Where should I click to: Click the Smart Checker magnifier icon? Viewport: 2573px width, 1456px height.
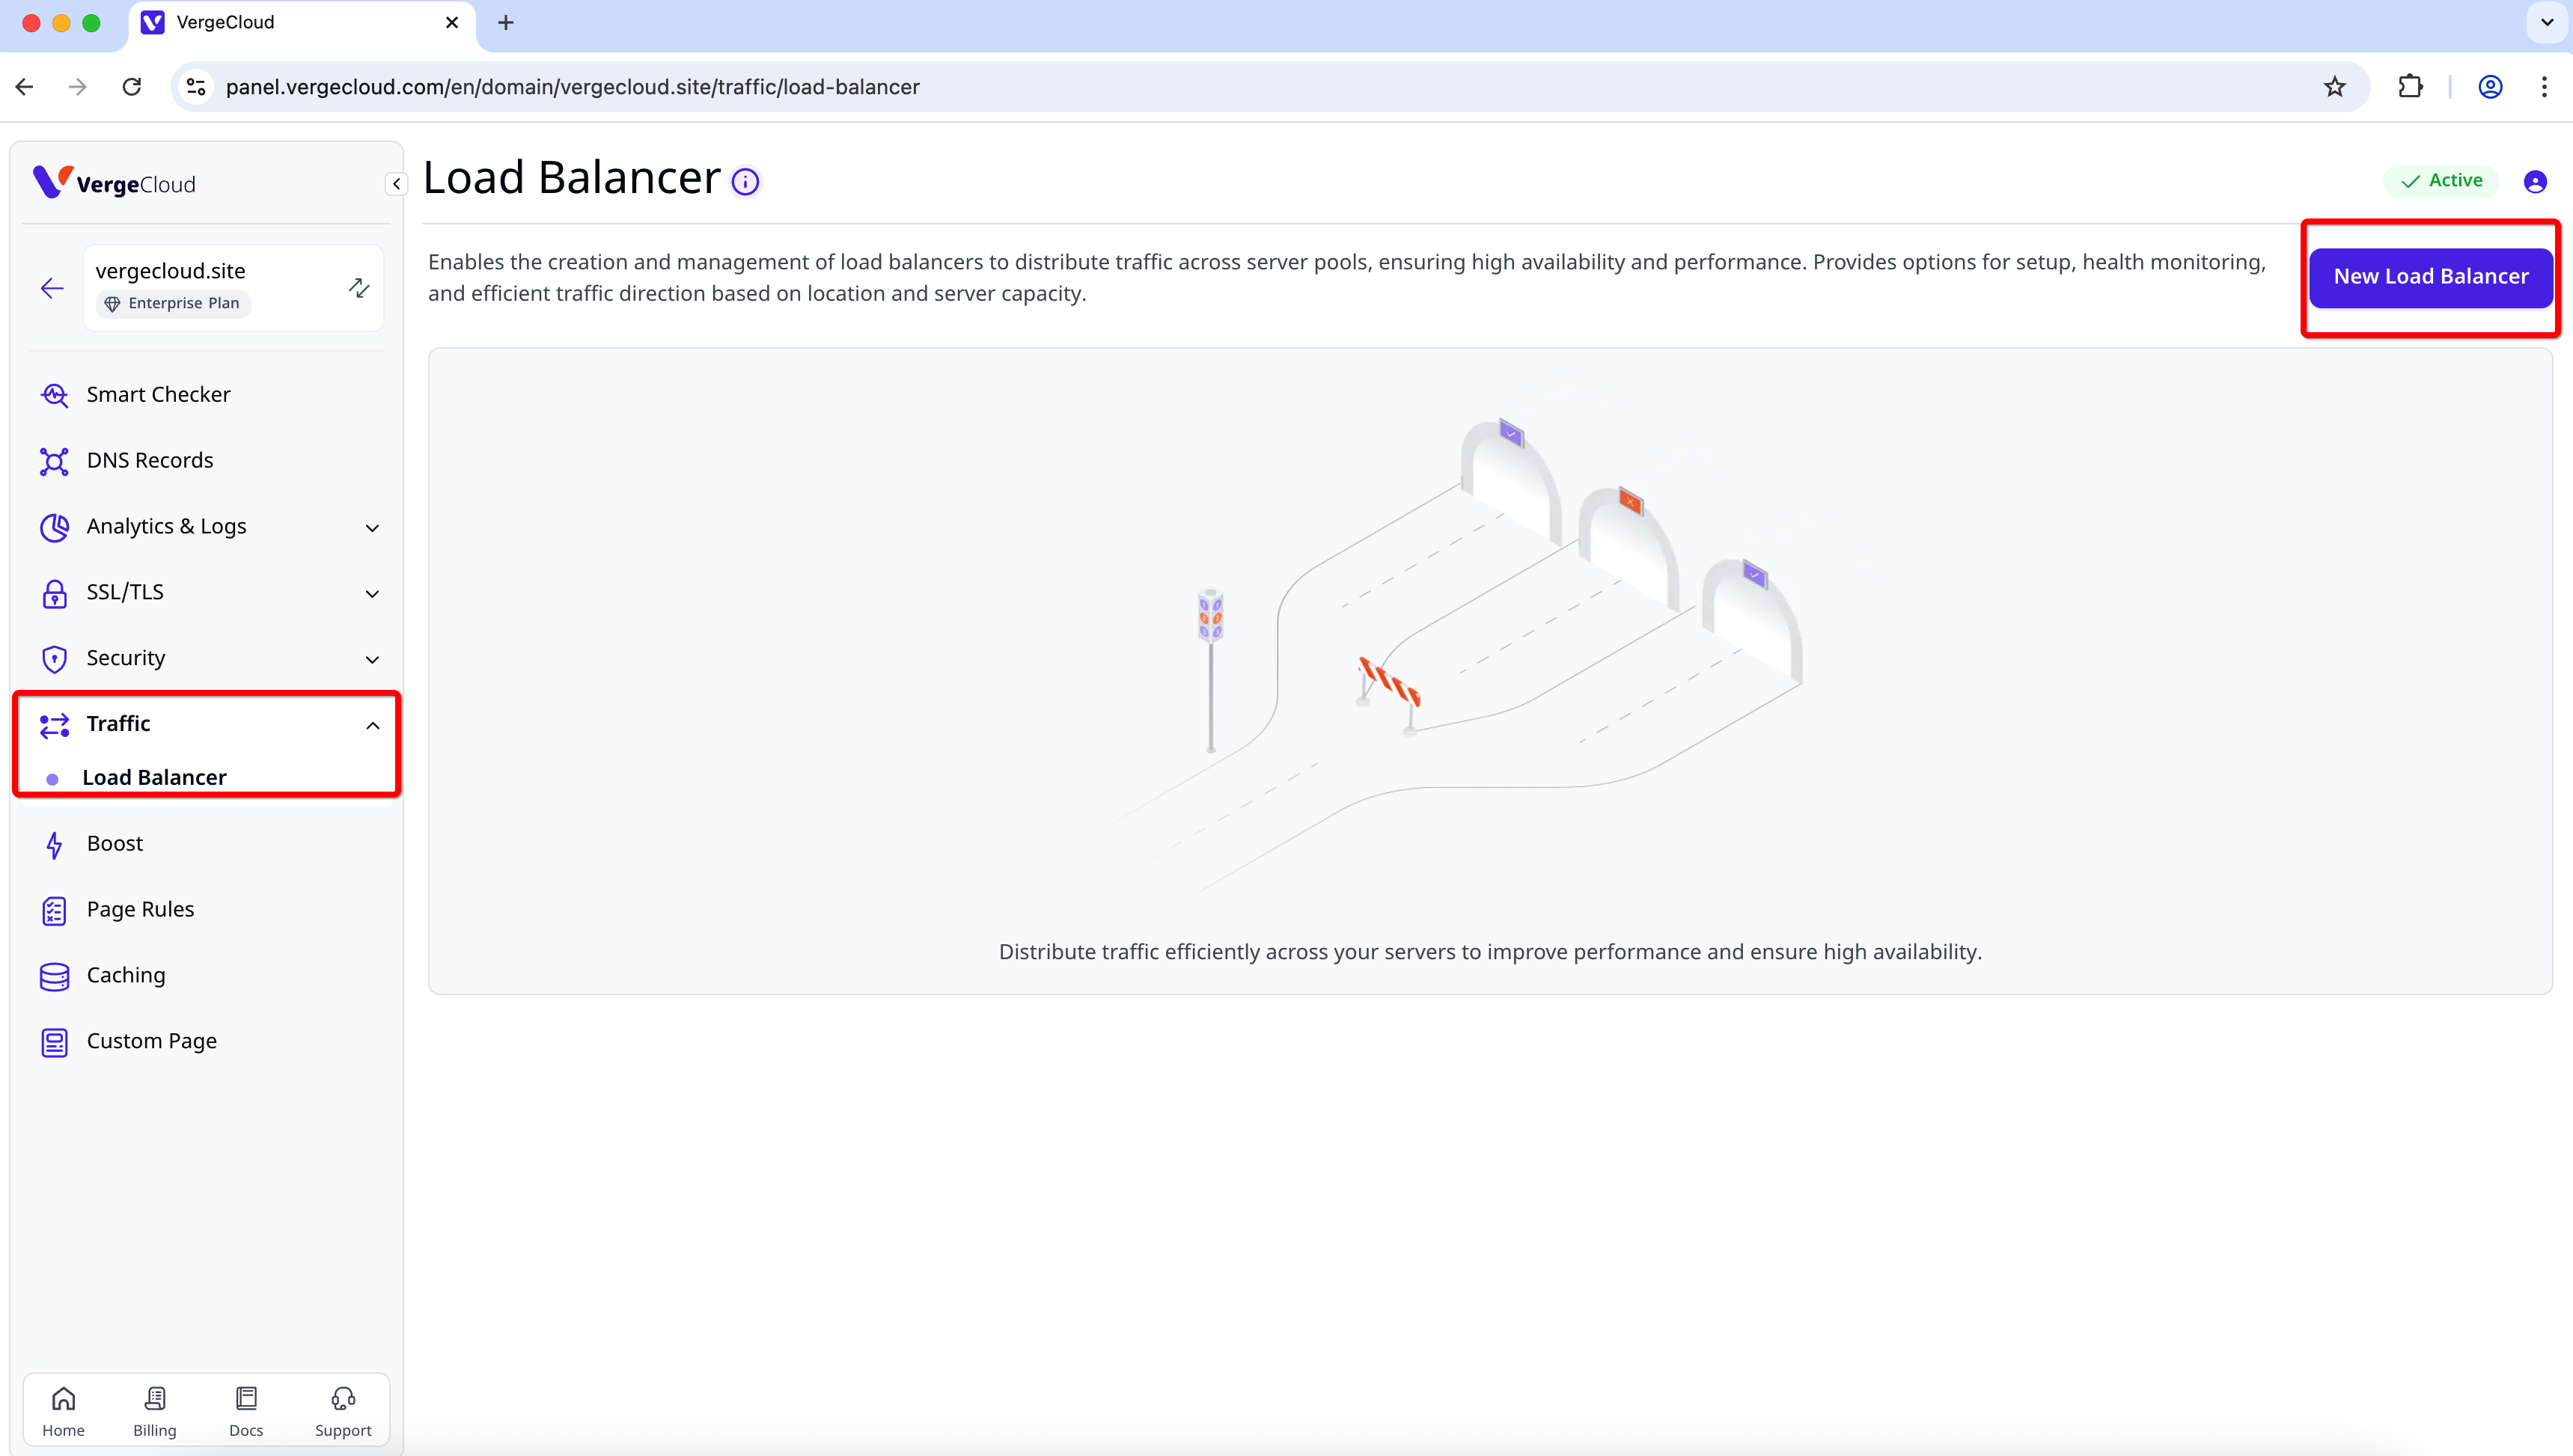[x=54, y=395]
